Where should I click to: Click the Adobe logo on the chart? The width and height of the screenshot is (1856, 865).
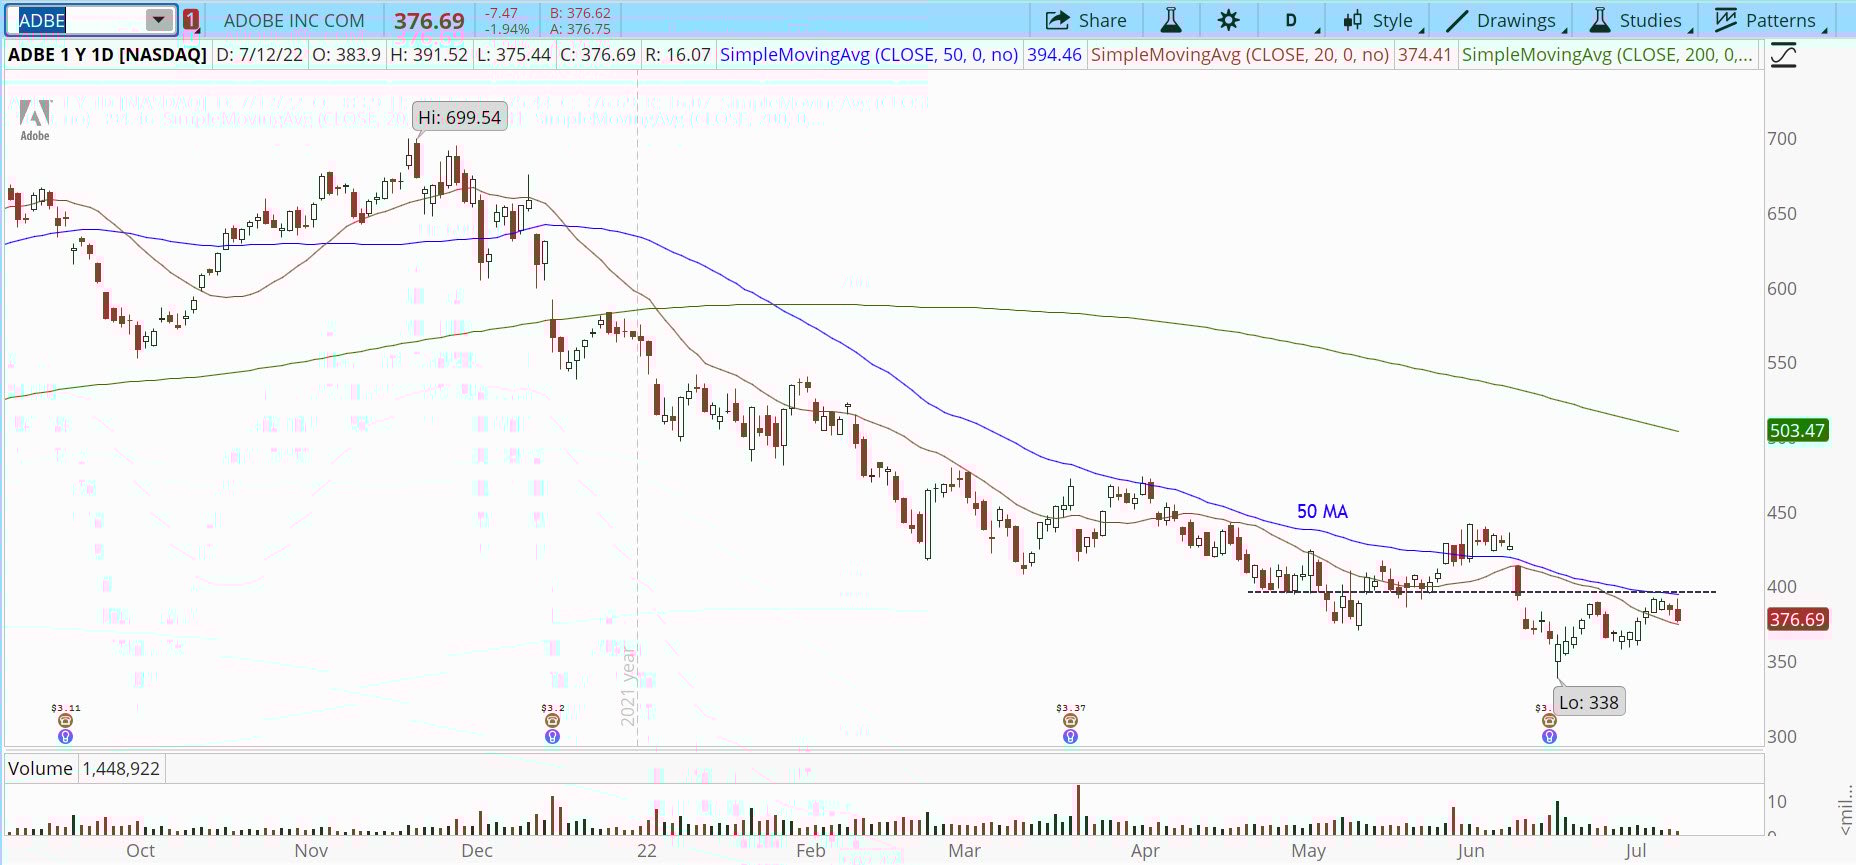point(35,120)
